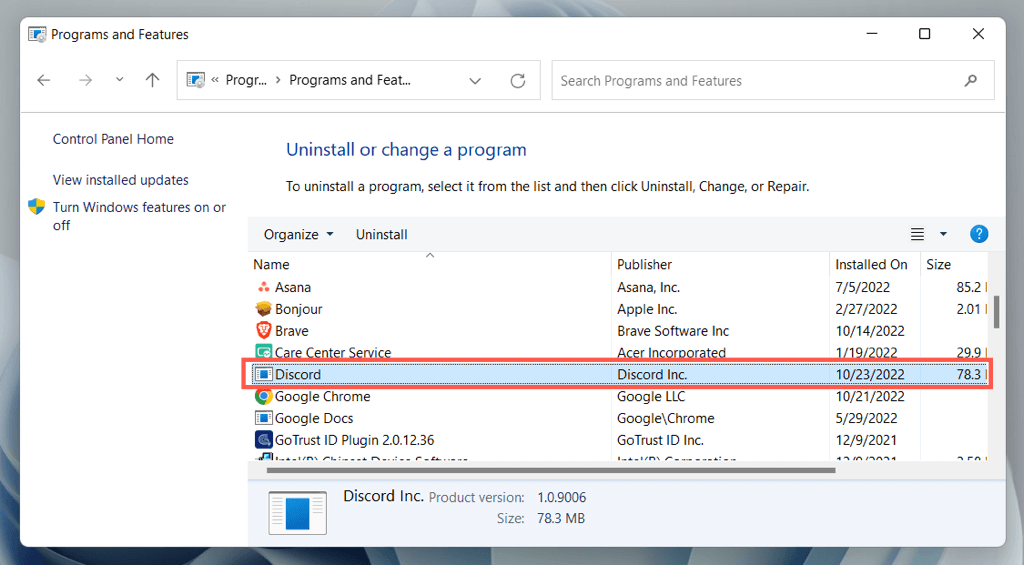The height and width of the screenshot is (565, 1024).
Task: Expand the view options dropdown arrow
Action: pyautogui.click(x=943, y=234)
